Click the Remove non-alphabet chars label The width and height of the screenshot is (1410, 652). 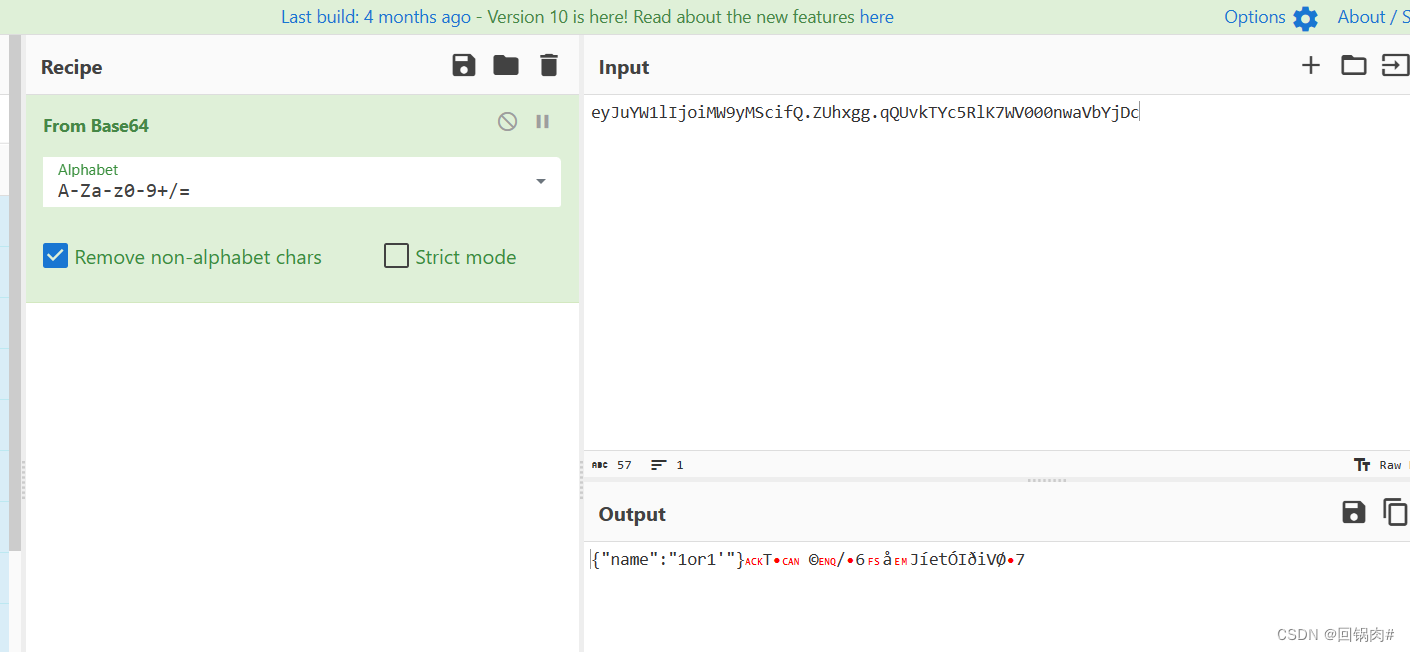(198, 257)
